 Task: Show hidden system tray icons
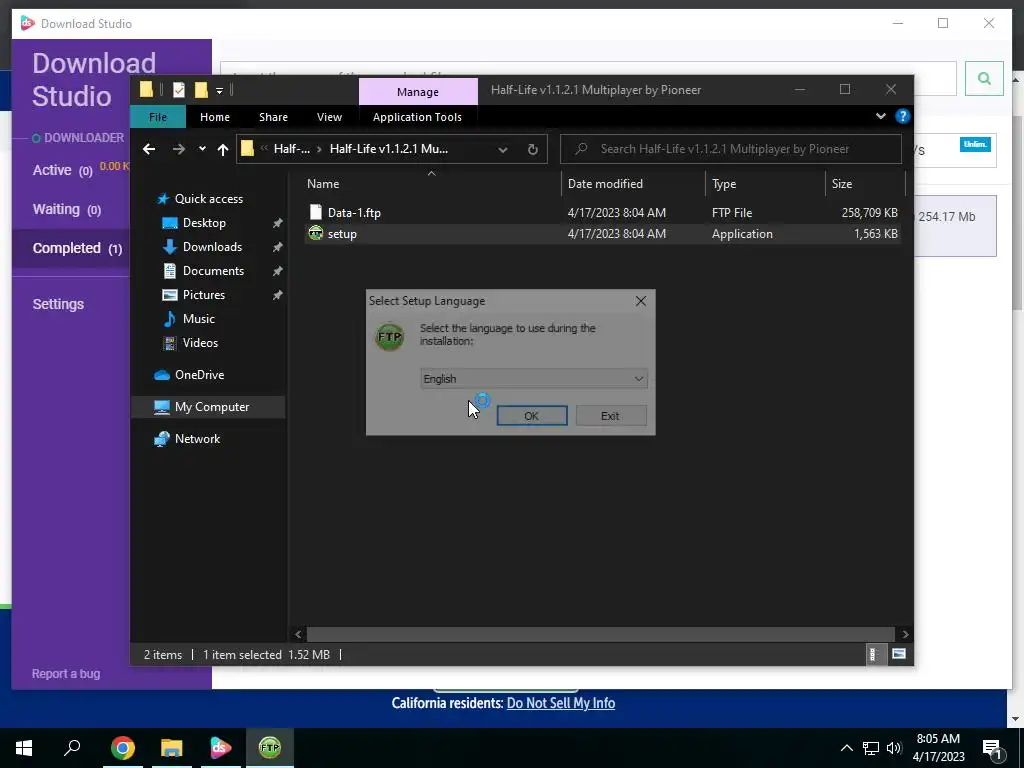click(846, 748)
